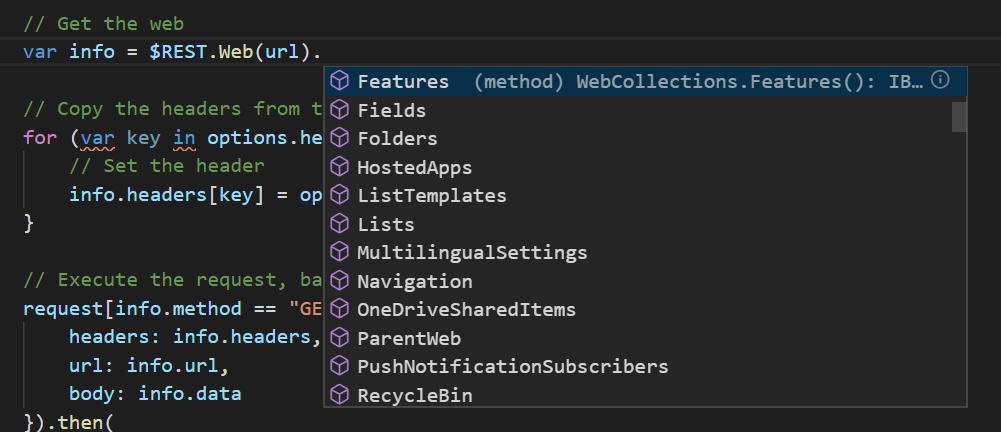1001x432 pixels.
Task: Choose MultilingualSettings from the autocomplete list
Action: 472,253
